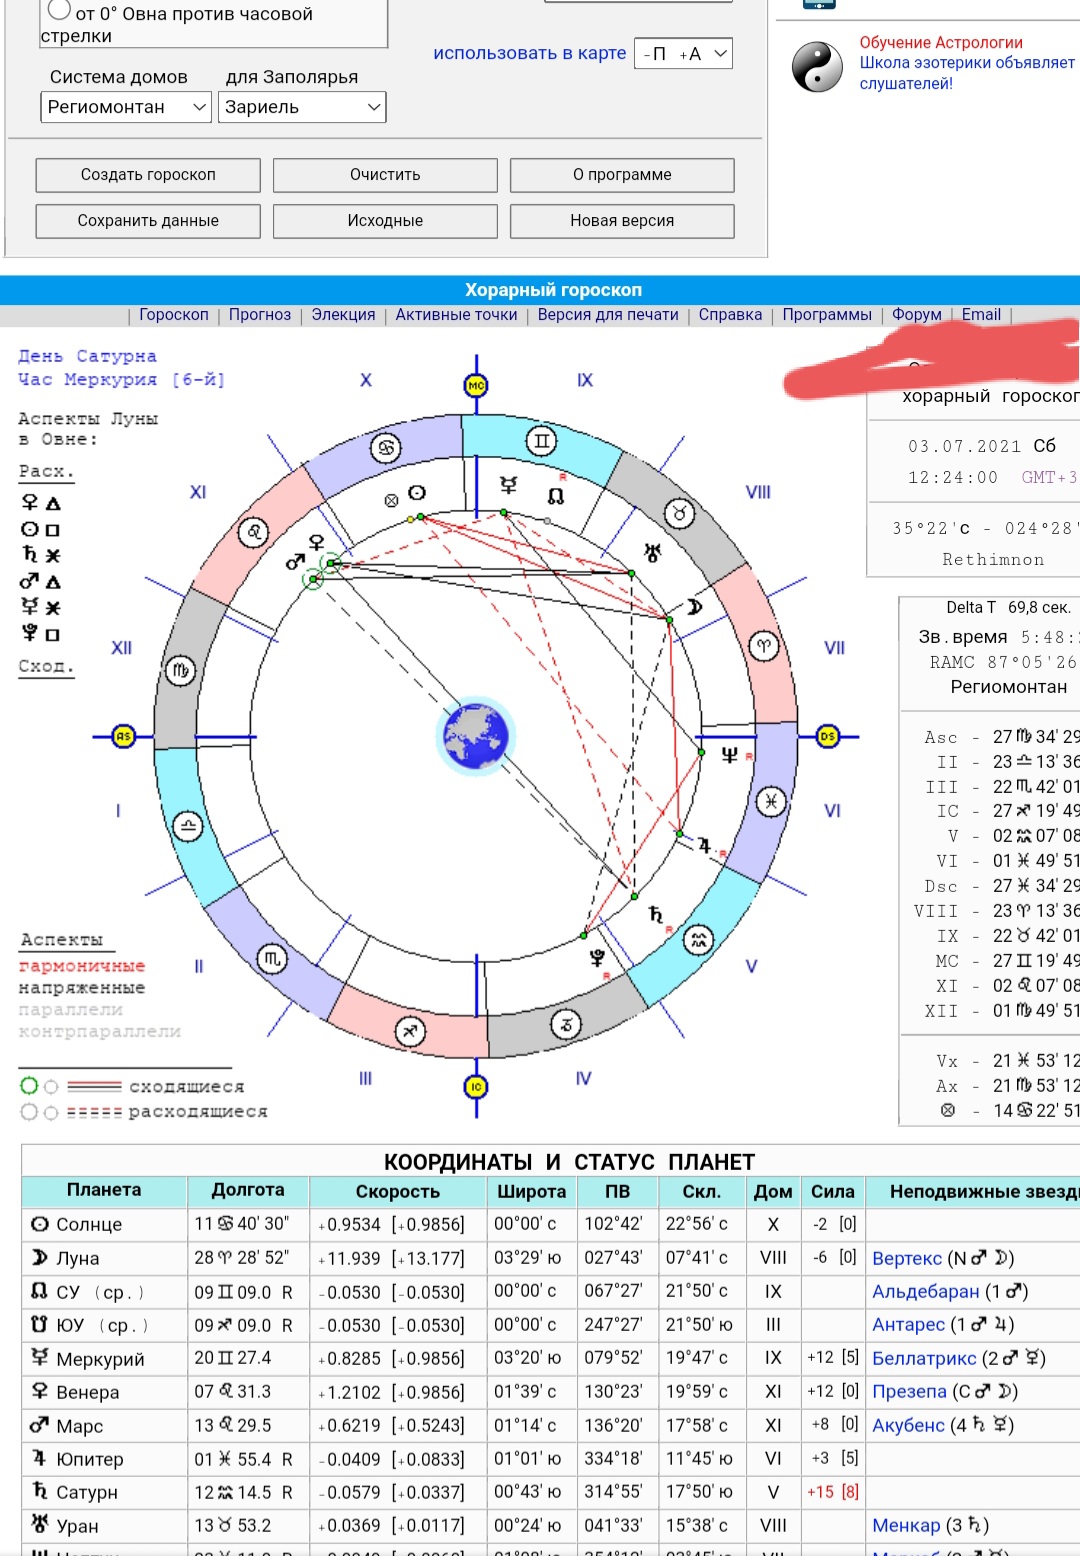Open Версия для печати menu item
The width and height of the screenshot is (1080, 1556).
pyautogui.click(x=608, y=315)
